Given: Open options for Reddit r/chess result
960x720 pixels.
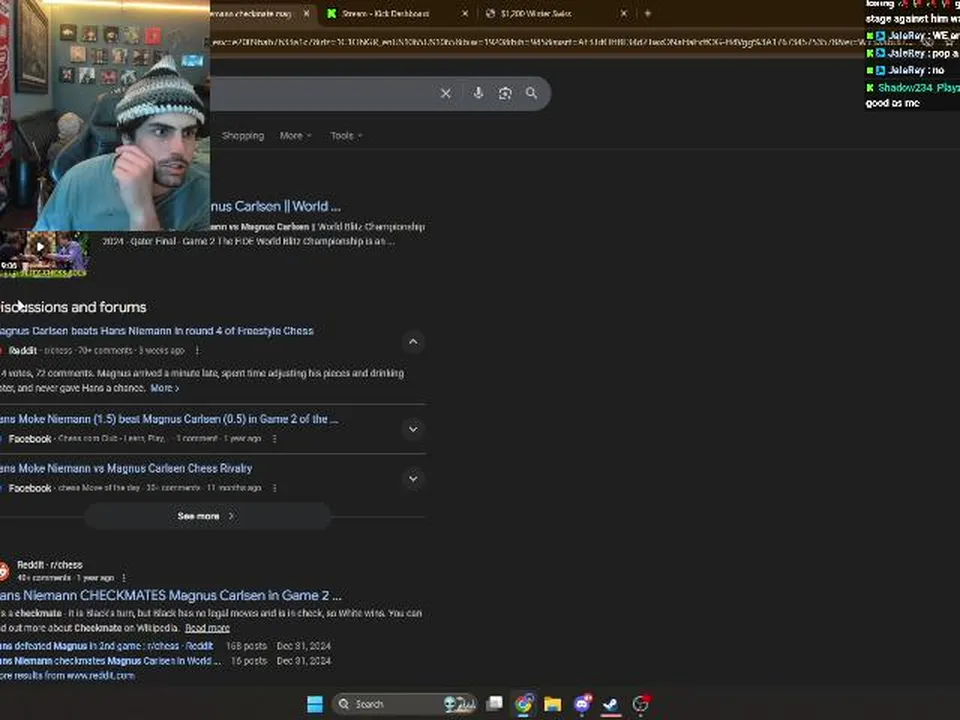Looking at the screenshot, I should click(124, 578).
